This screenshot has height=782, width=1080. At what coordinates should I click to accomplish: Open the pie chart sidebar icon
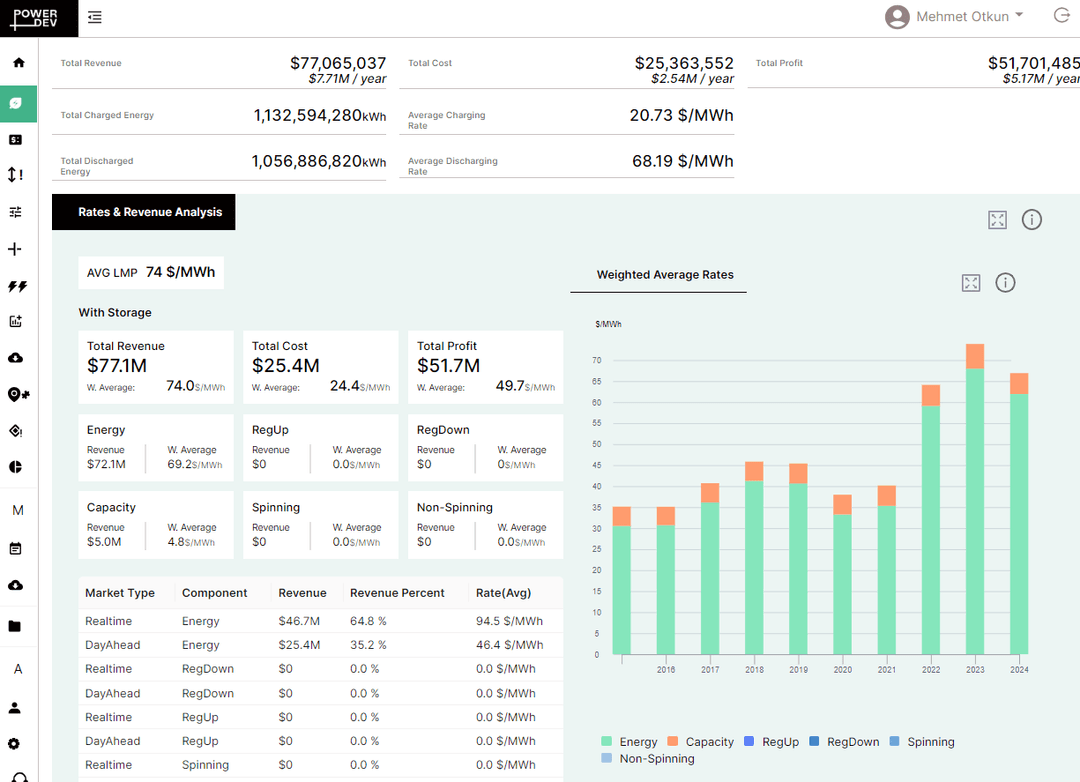16,467
